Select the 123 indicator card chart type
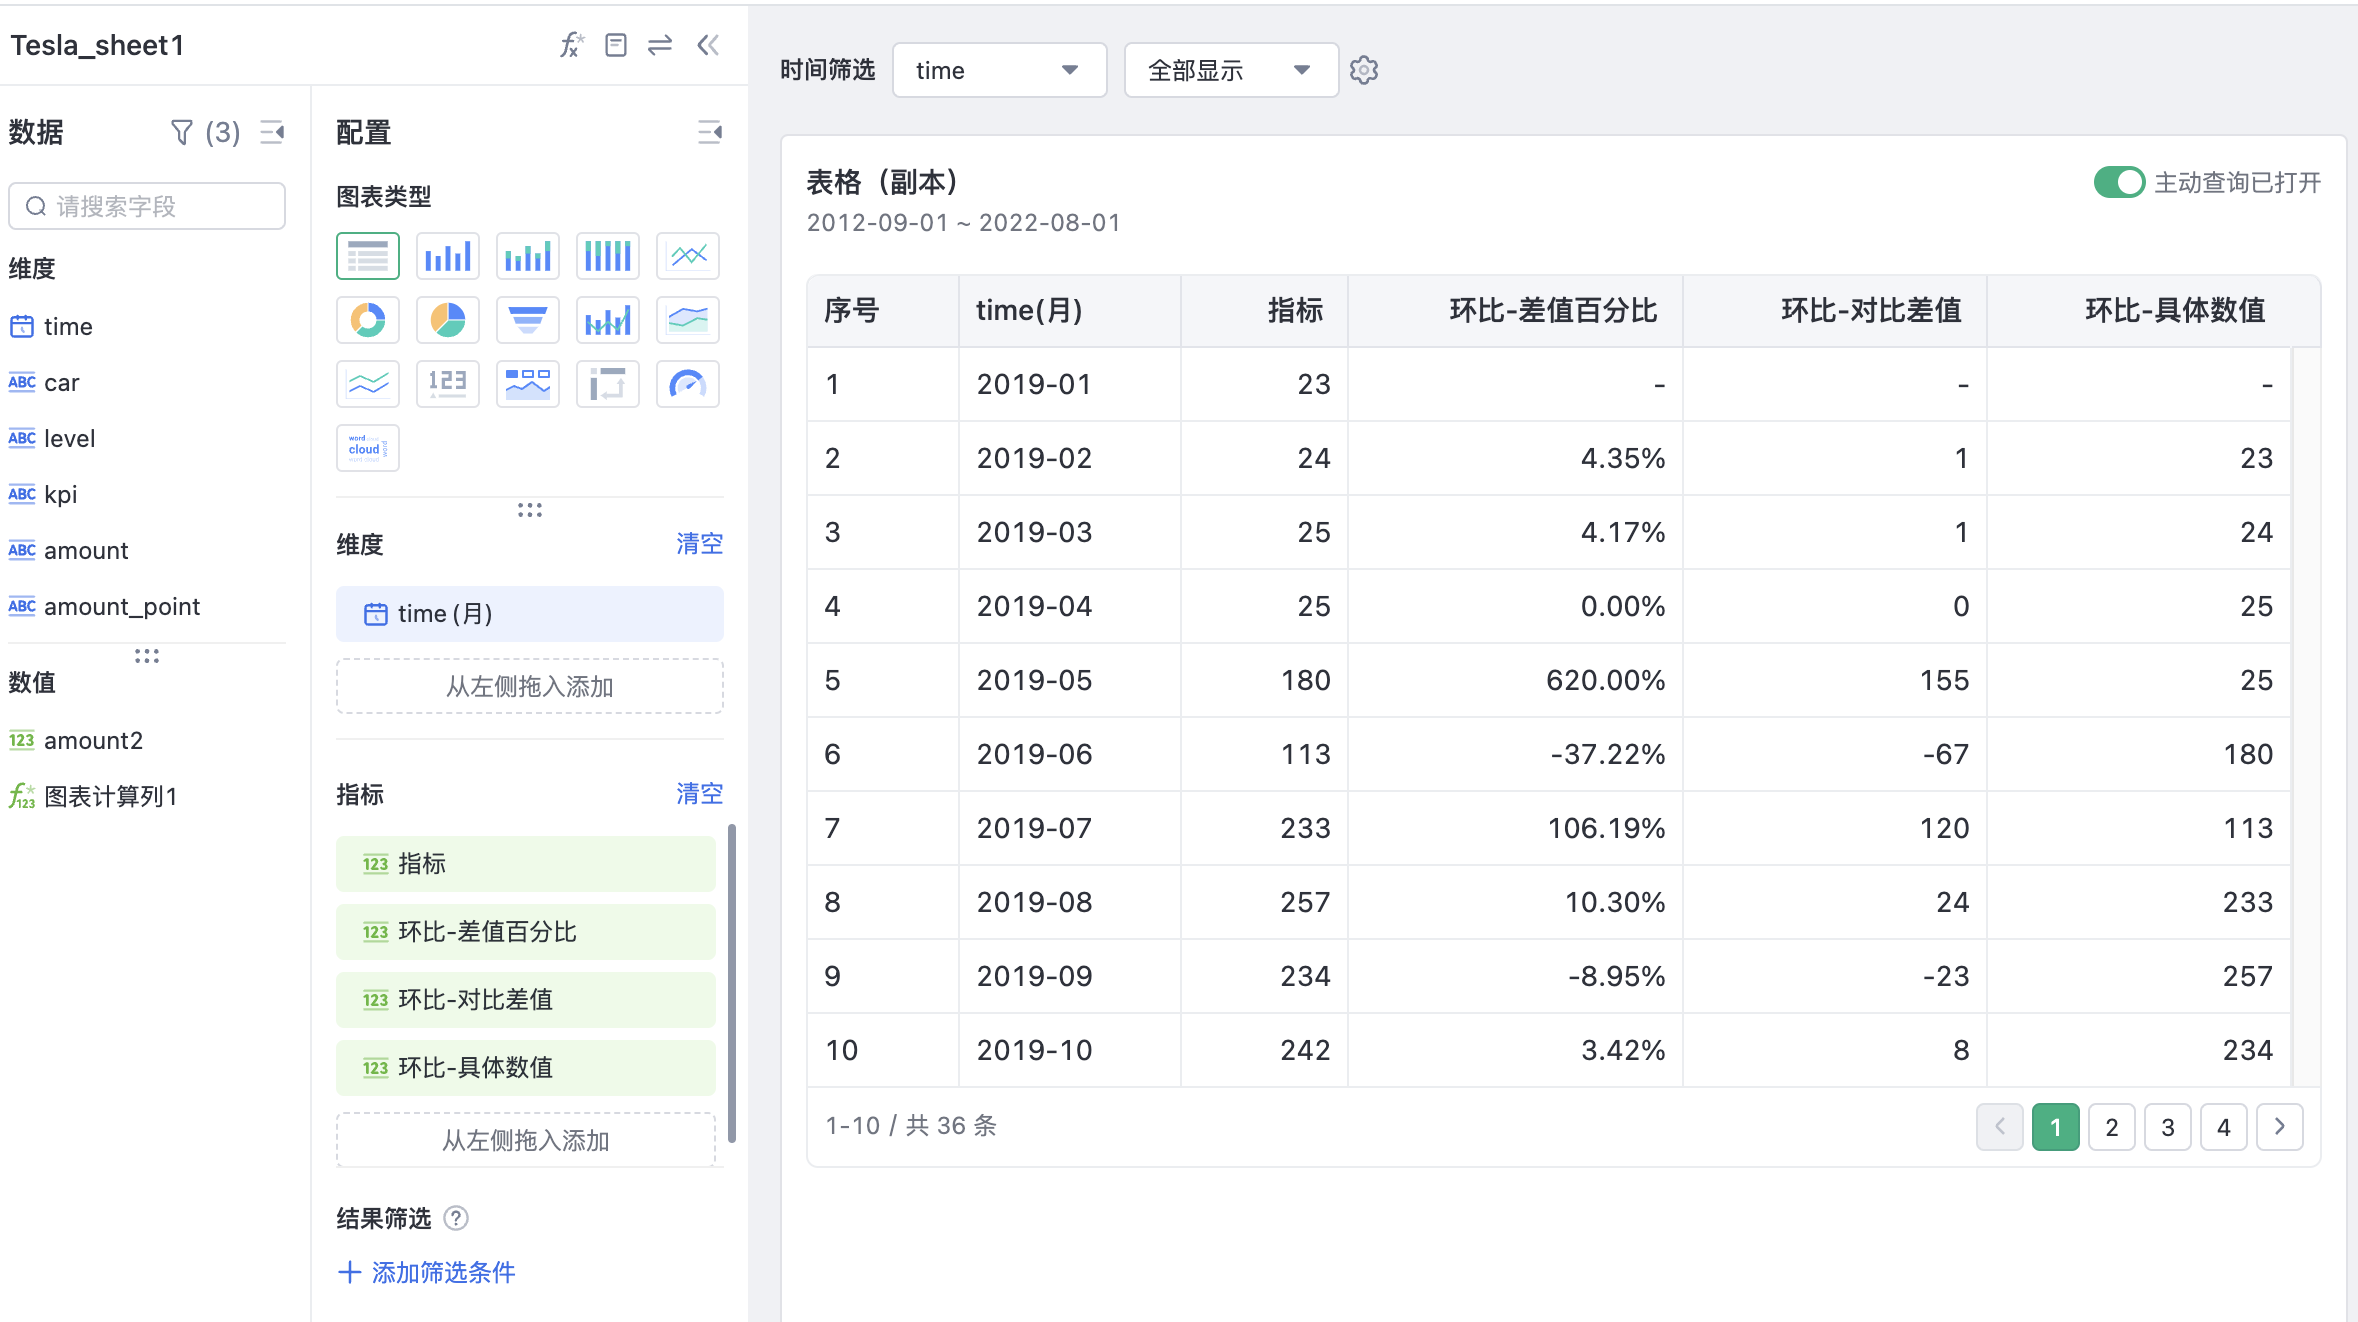The width and height of the screenshot is (2358, 1322). [x=447, y=383]
